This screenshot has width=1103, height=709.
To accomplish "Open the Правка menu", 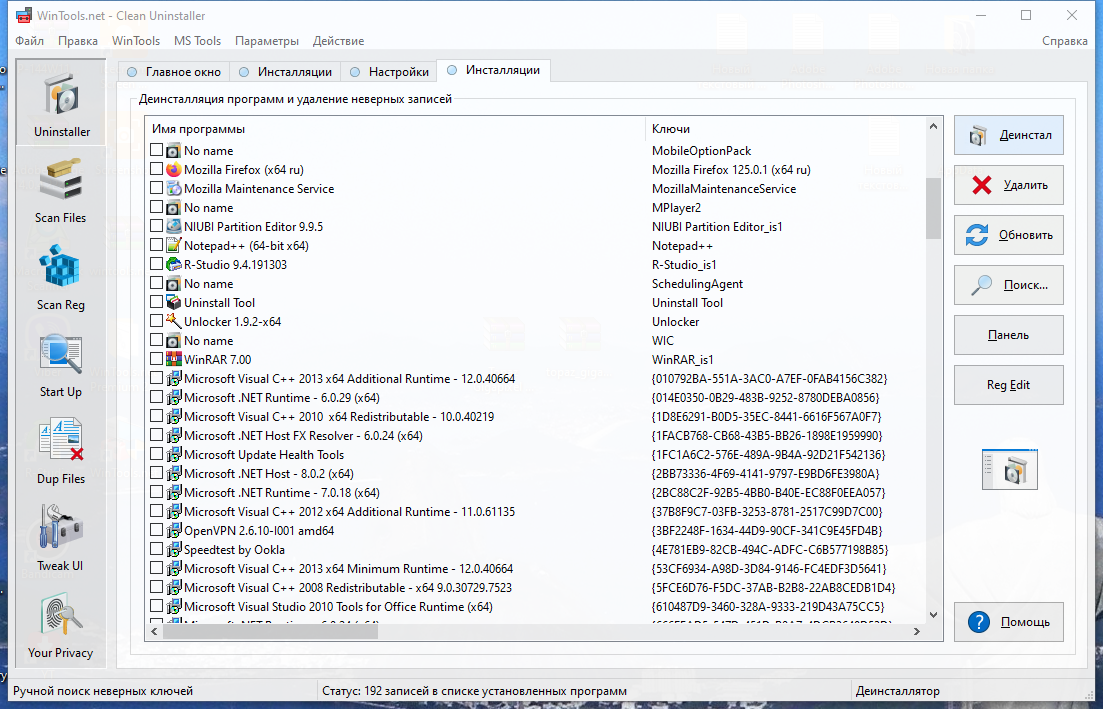I will [78, 41].
